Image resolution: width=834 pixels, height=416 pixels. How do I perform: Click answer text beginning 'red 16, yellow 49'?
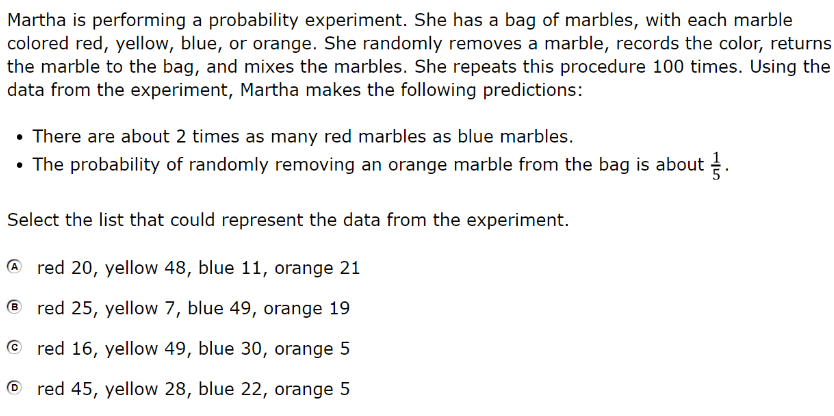tap(193, 349)
